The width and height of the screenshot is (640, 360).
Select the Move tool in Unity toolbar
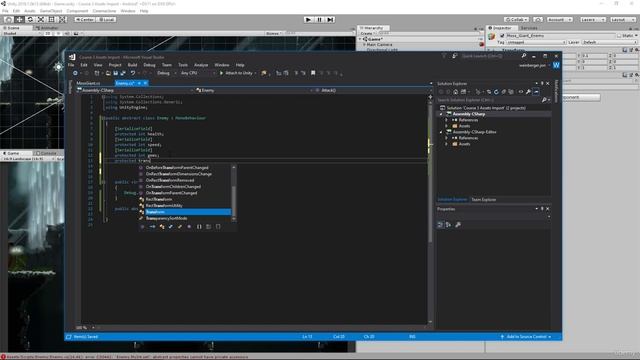(19, 19)
